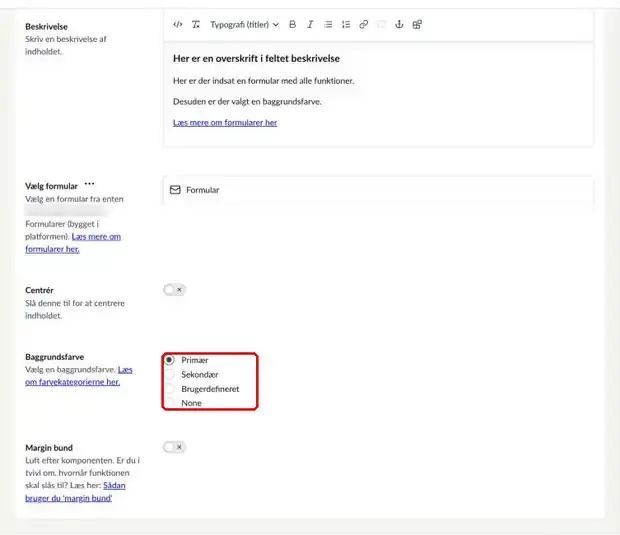Clear text formatting in editor toolbar

196,25
